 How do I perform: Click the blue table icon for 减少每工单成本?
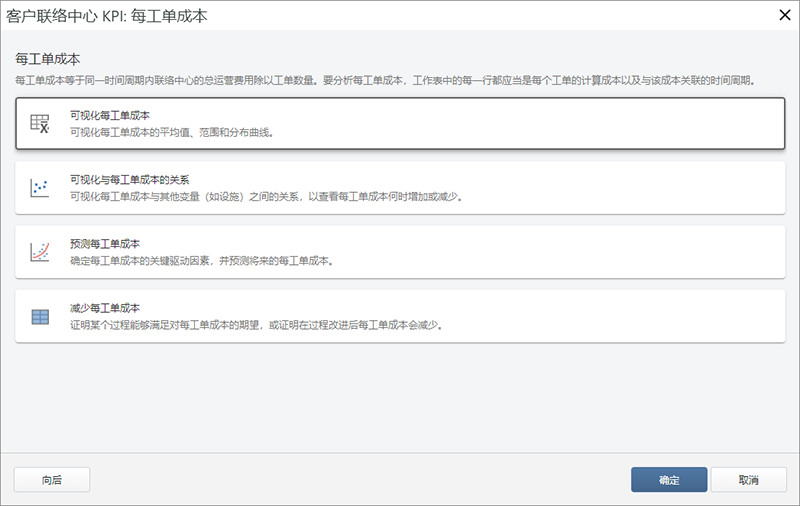(40, 317)
